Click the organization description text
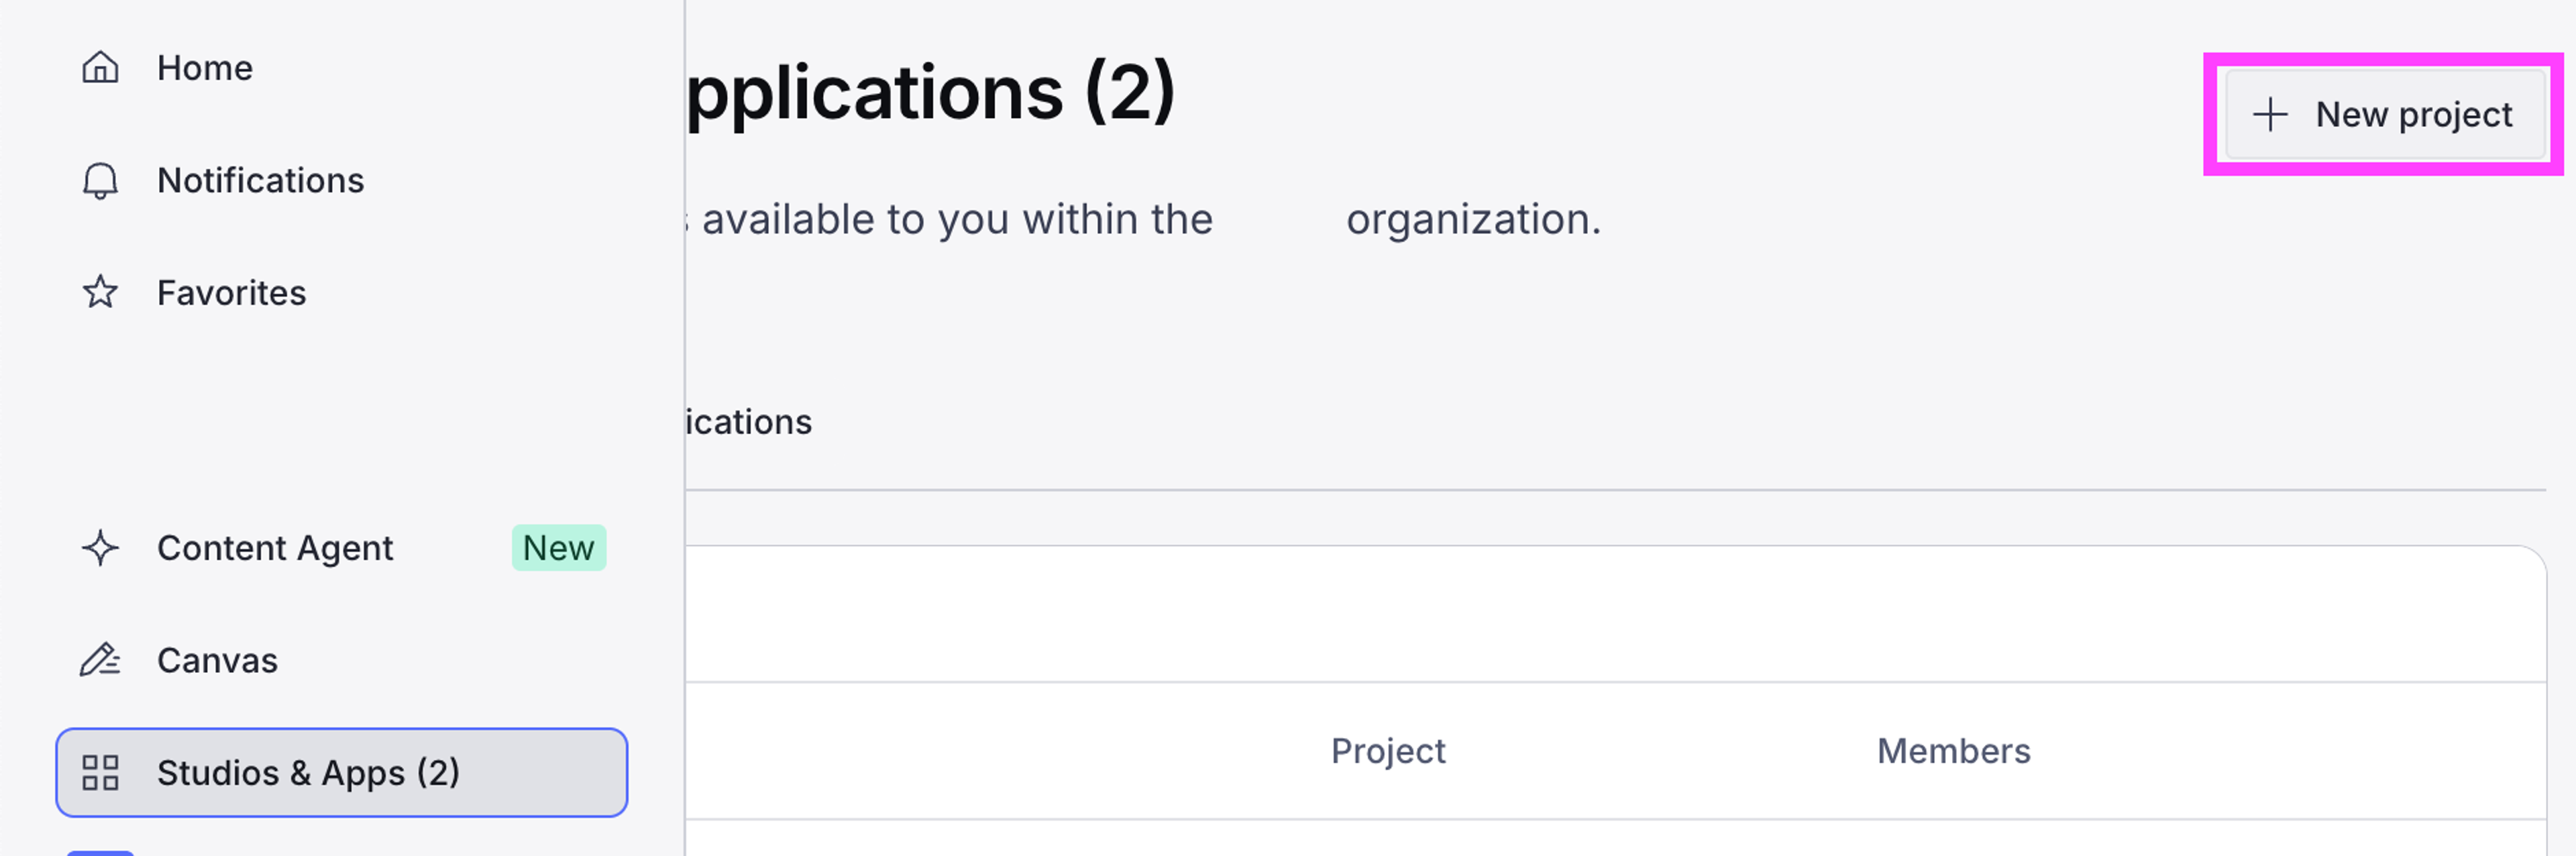The width and height of the screenshot is (2576, 856). pos(1144,219)
